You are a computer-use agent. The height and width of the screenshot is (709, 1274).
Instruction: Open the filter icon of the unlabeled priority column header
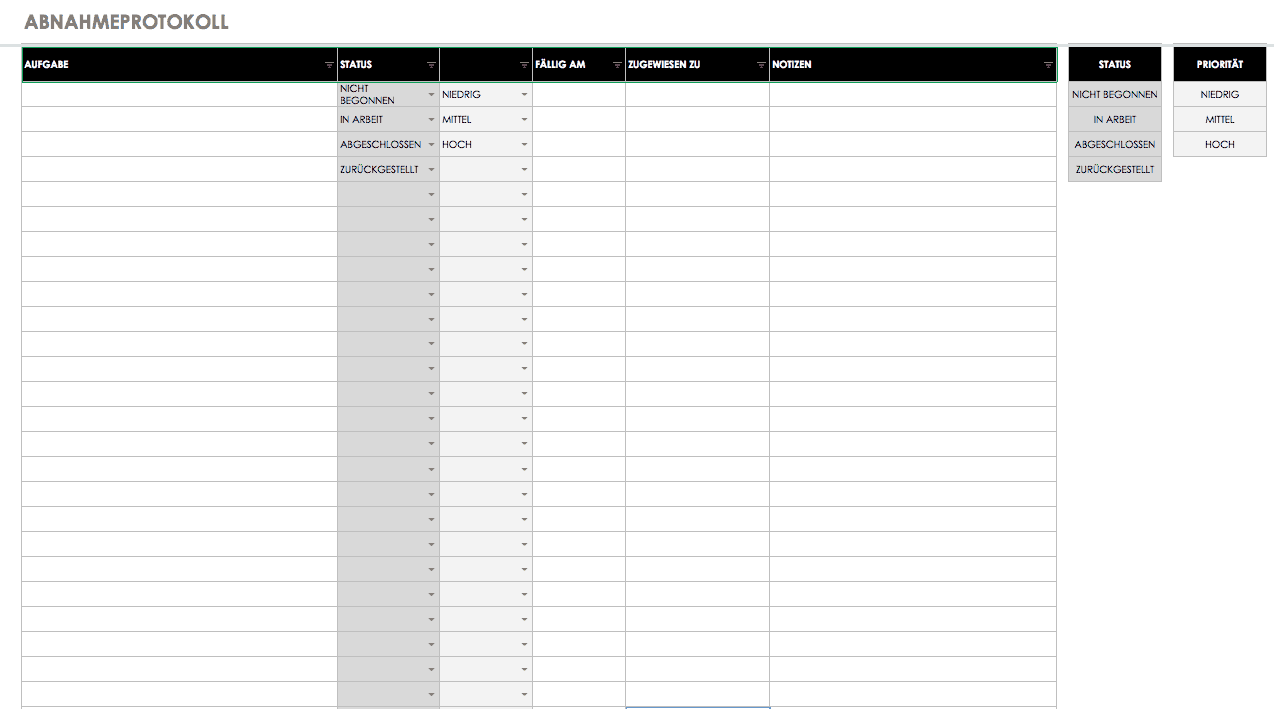coord(524,65)
